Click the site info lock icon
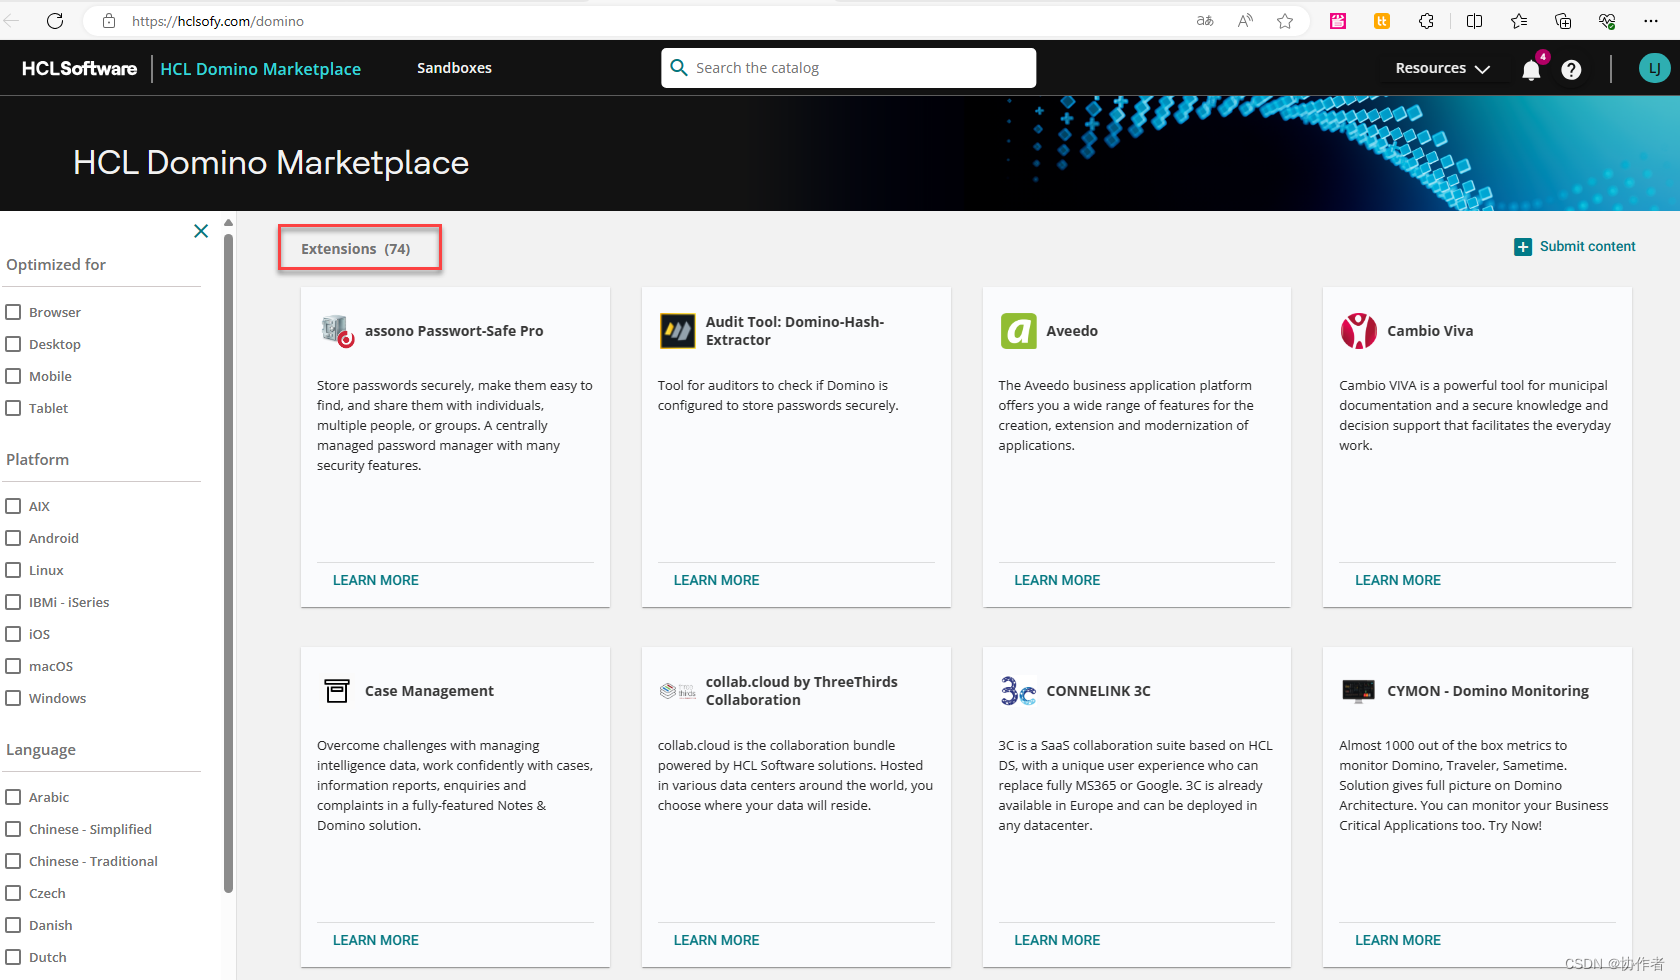 [x=109, y=21]
